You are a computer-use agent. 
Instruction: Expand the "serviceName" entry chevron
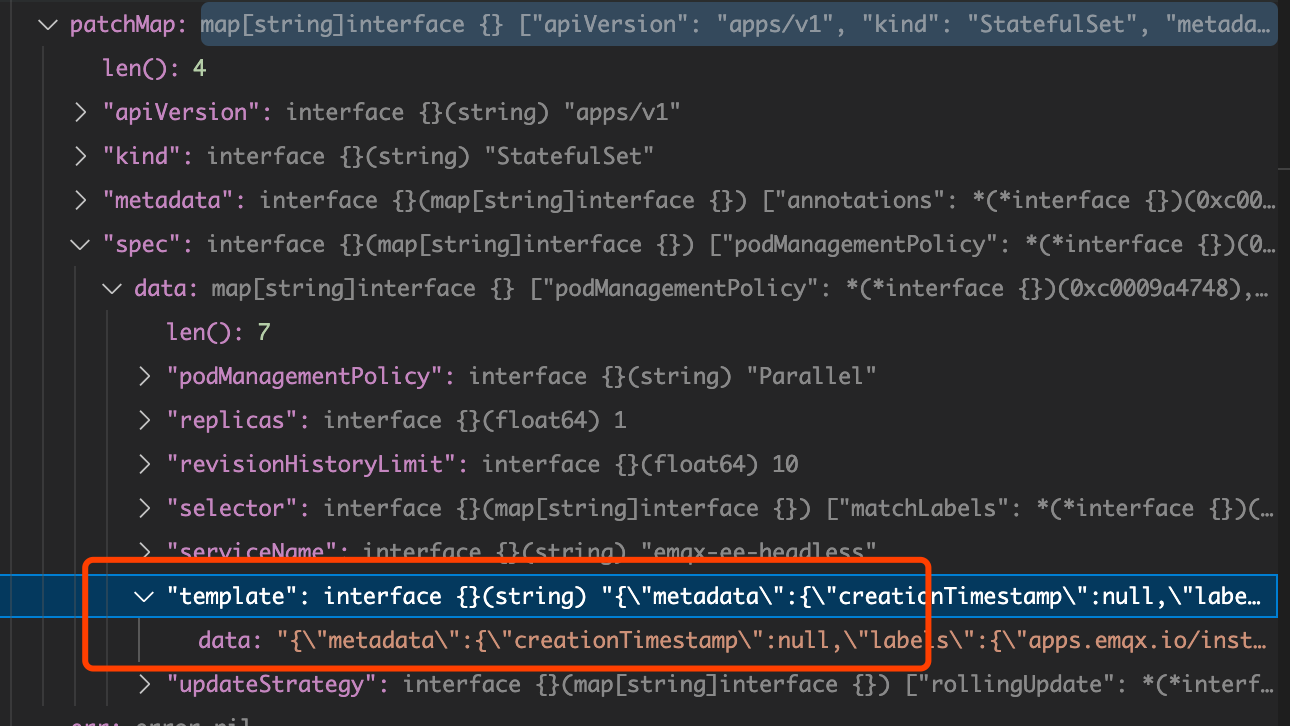145,550
